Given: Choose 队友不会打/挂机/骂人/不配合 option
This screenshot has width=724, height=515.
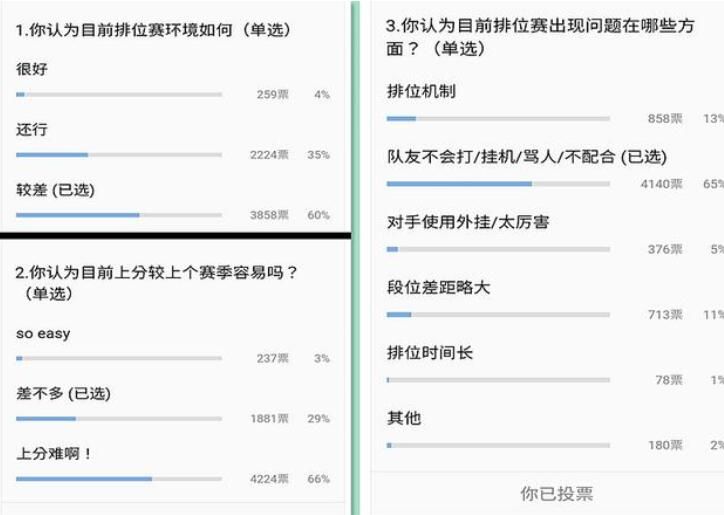Looking at the screenshot, I should (x=527, y=157).
